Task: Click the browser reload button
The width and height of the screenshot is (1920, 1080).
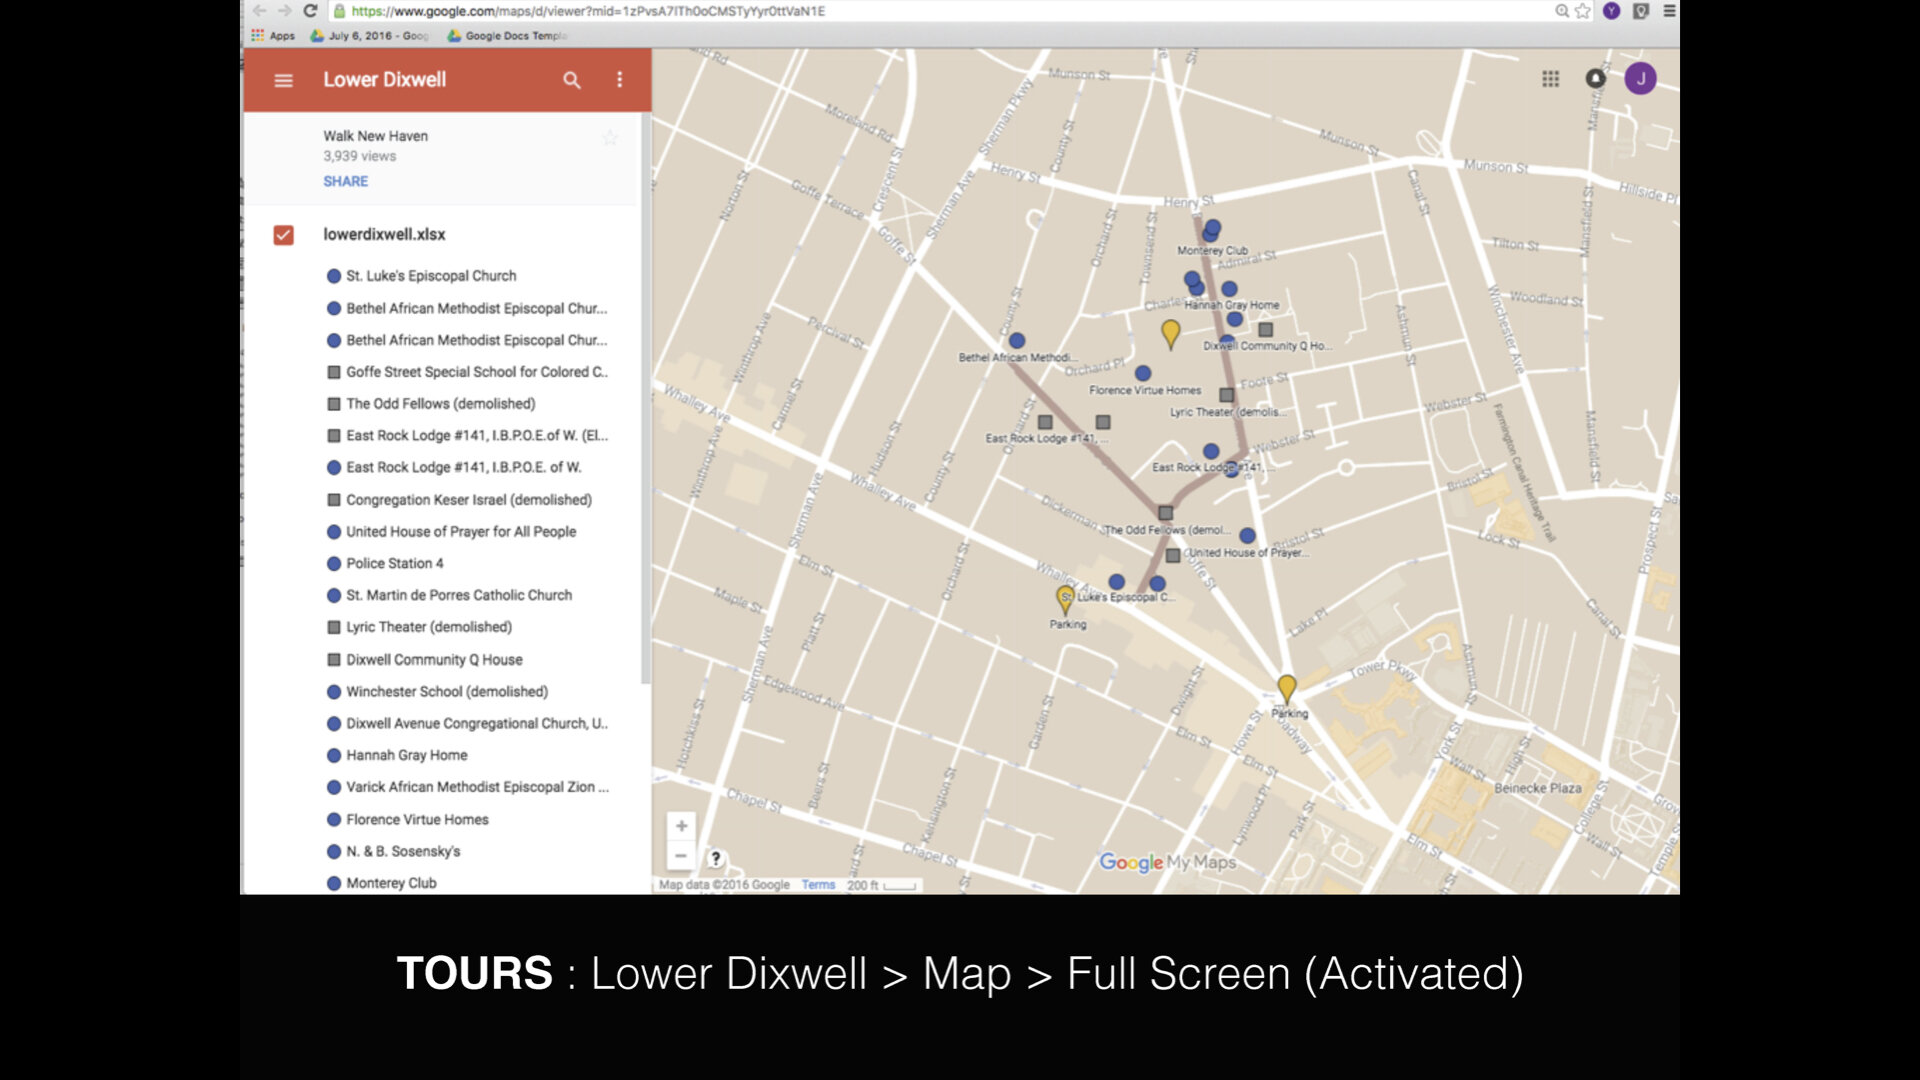Action: [310, 11]
